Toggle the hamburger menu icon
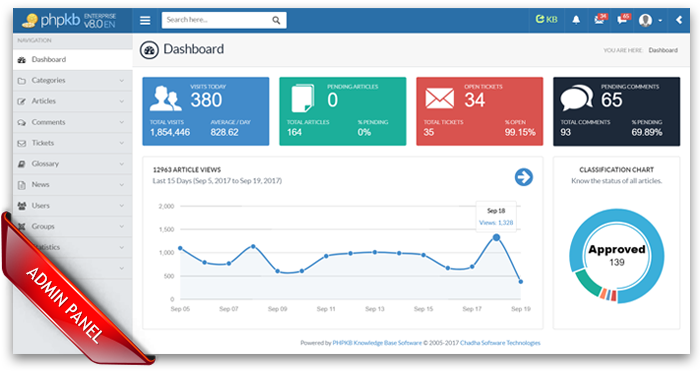 145,21
